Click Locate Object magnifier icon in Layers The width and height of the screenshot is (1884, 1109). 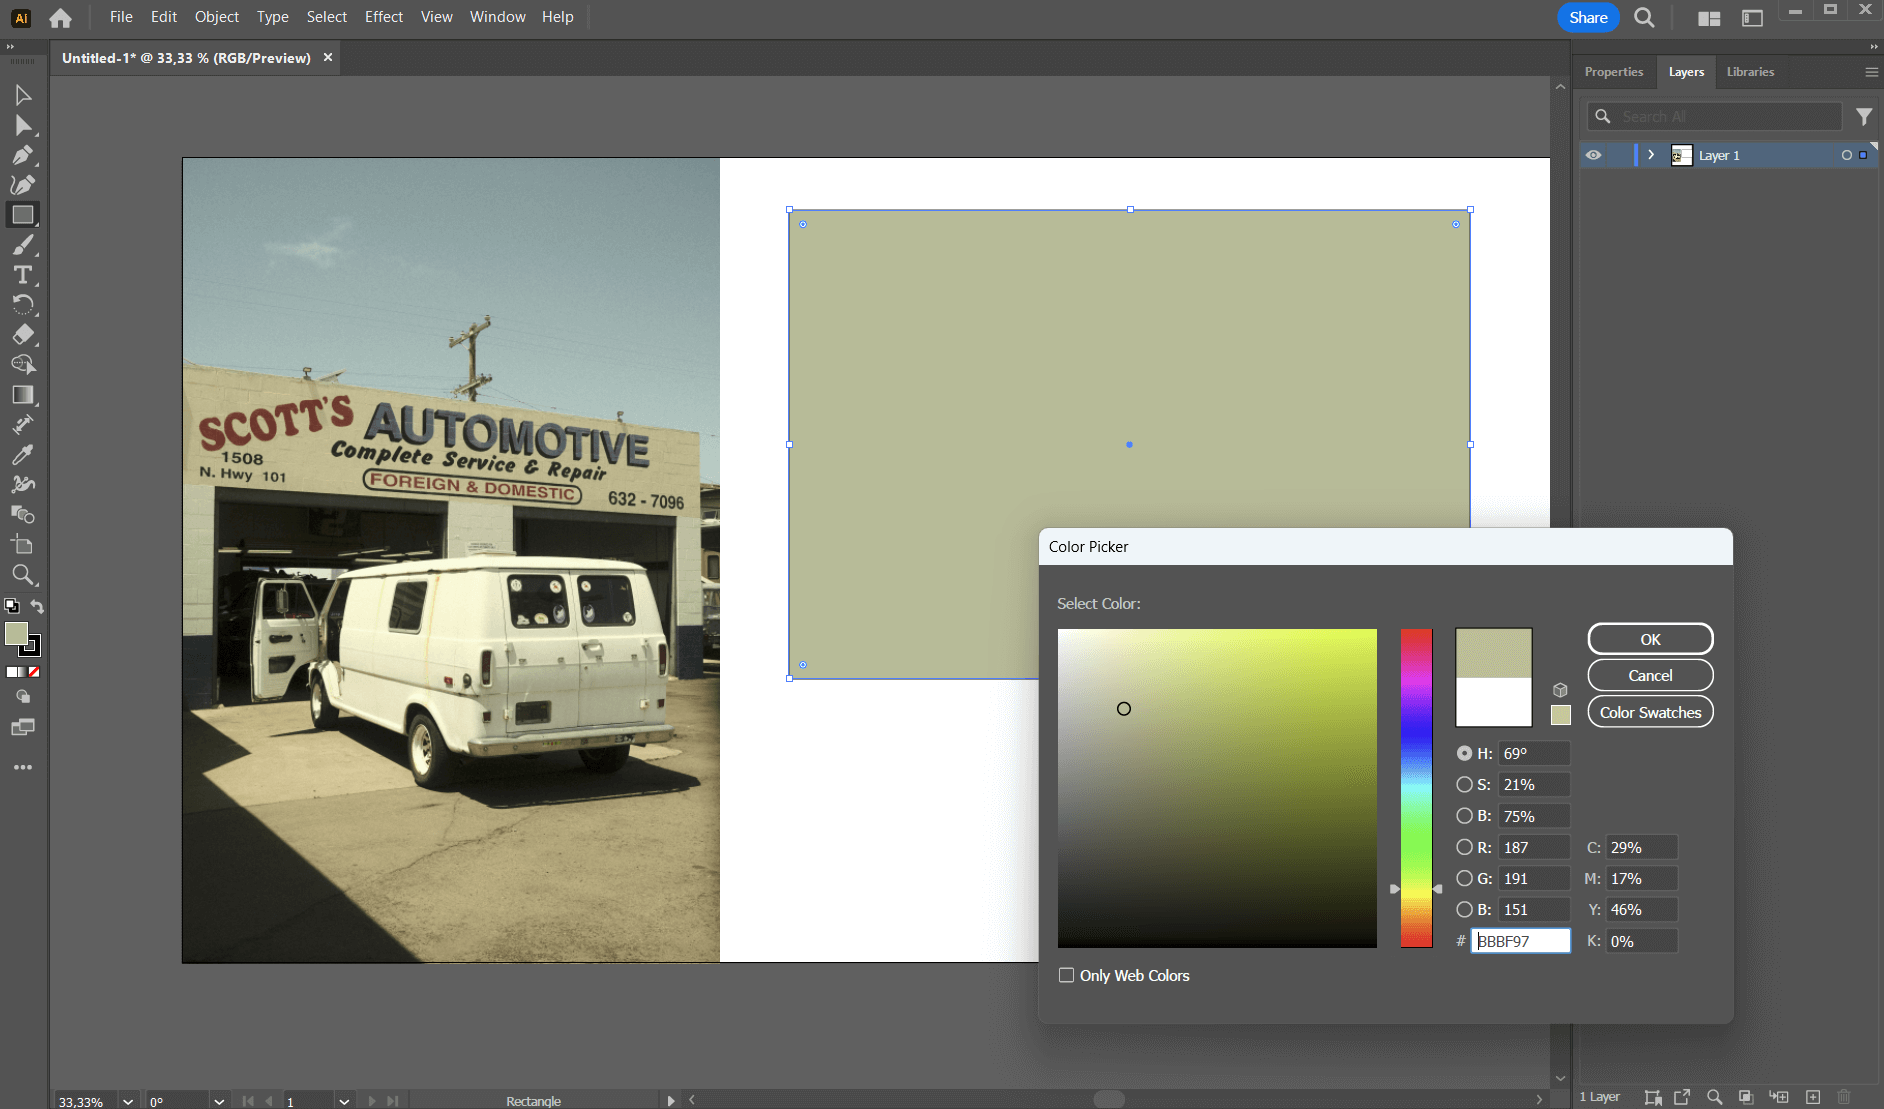tap(1714, 1097)
